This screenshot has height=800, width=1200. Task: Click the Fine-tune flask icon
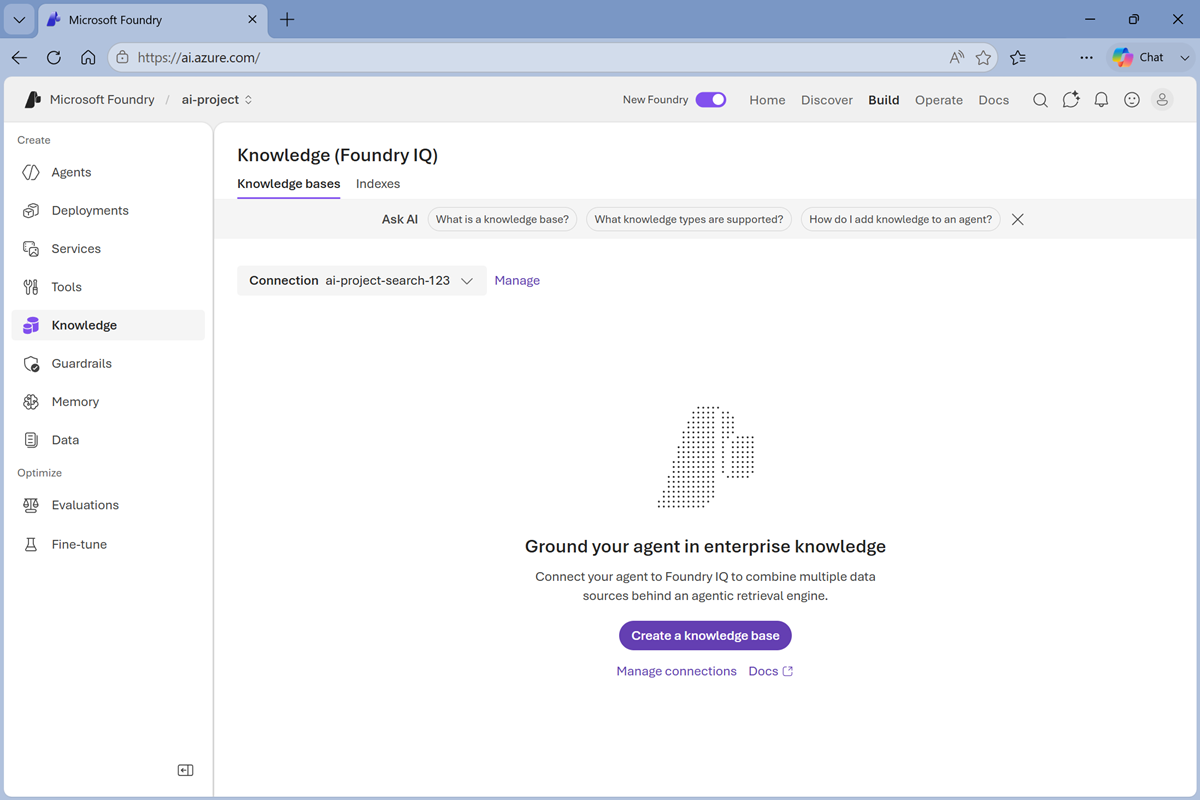tap(31, 544)
